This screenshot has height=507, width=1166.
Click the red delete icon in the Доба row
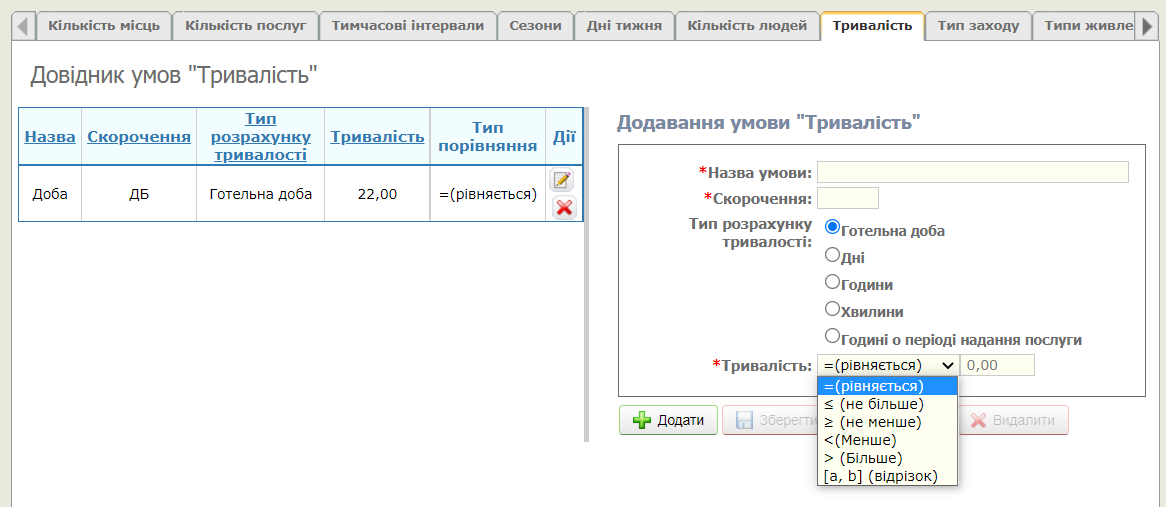[563, 207]
